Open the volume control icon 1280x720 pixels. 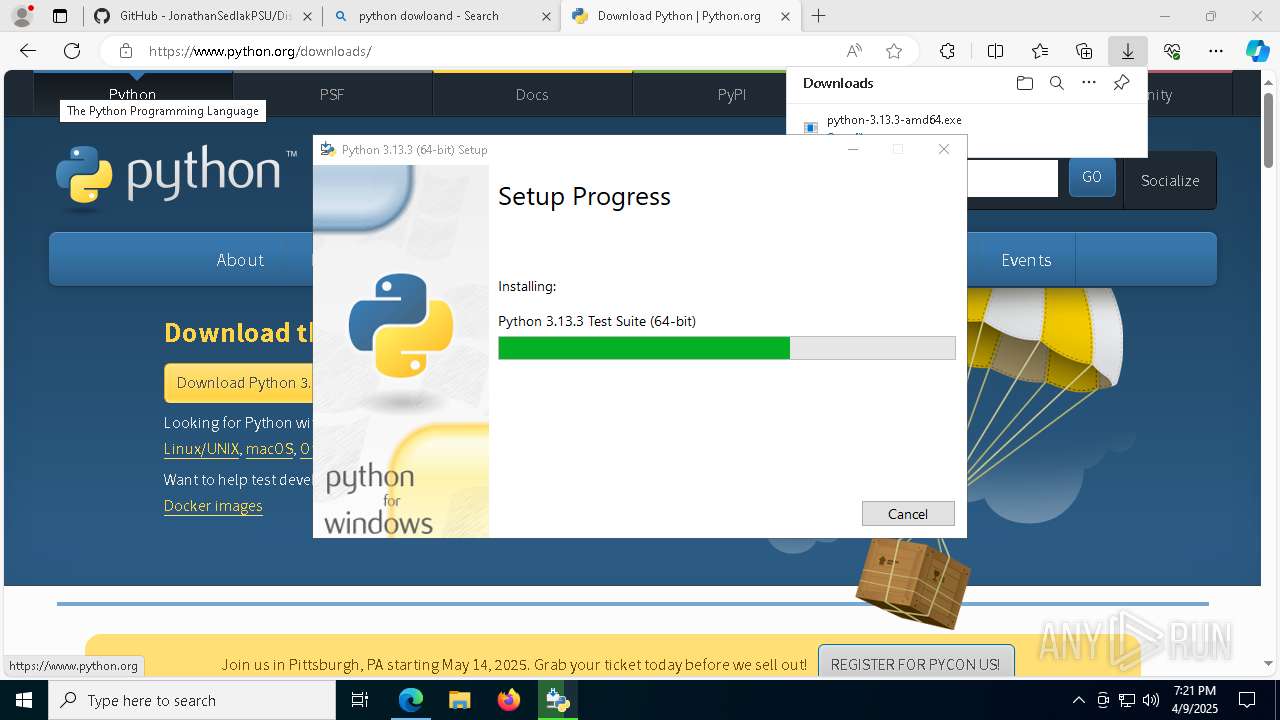tap(1151, 700)
